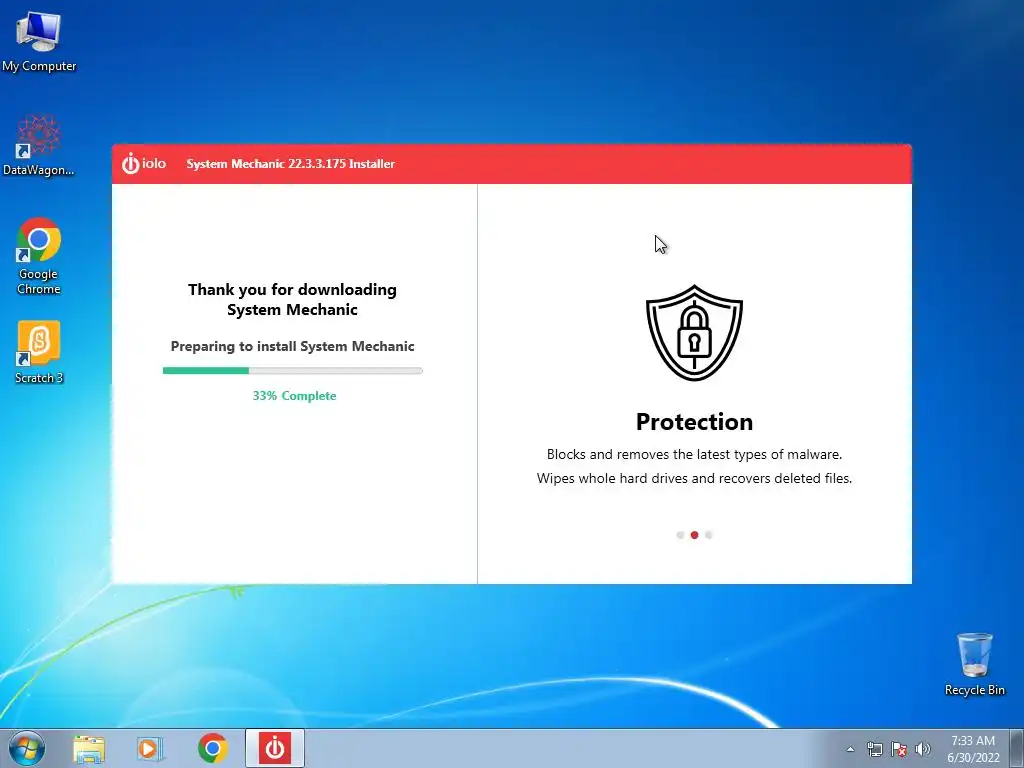Select the Scratch 3 desktop shortcut
This screenshot has height=768, width=1024.
click(x=39, y=352)
